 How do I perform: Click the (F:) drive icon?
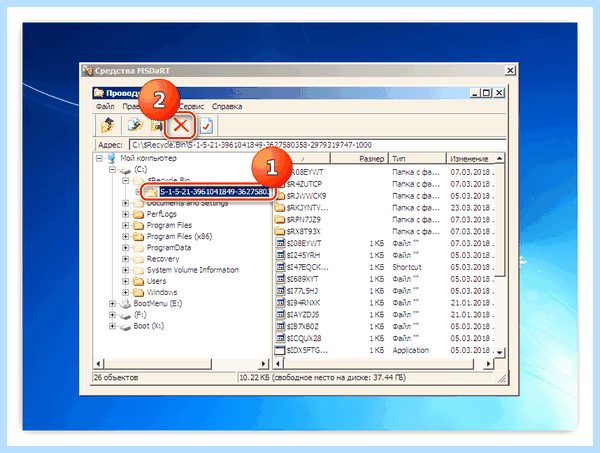coord(125,316)
